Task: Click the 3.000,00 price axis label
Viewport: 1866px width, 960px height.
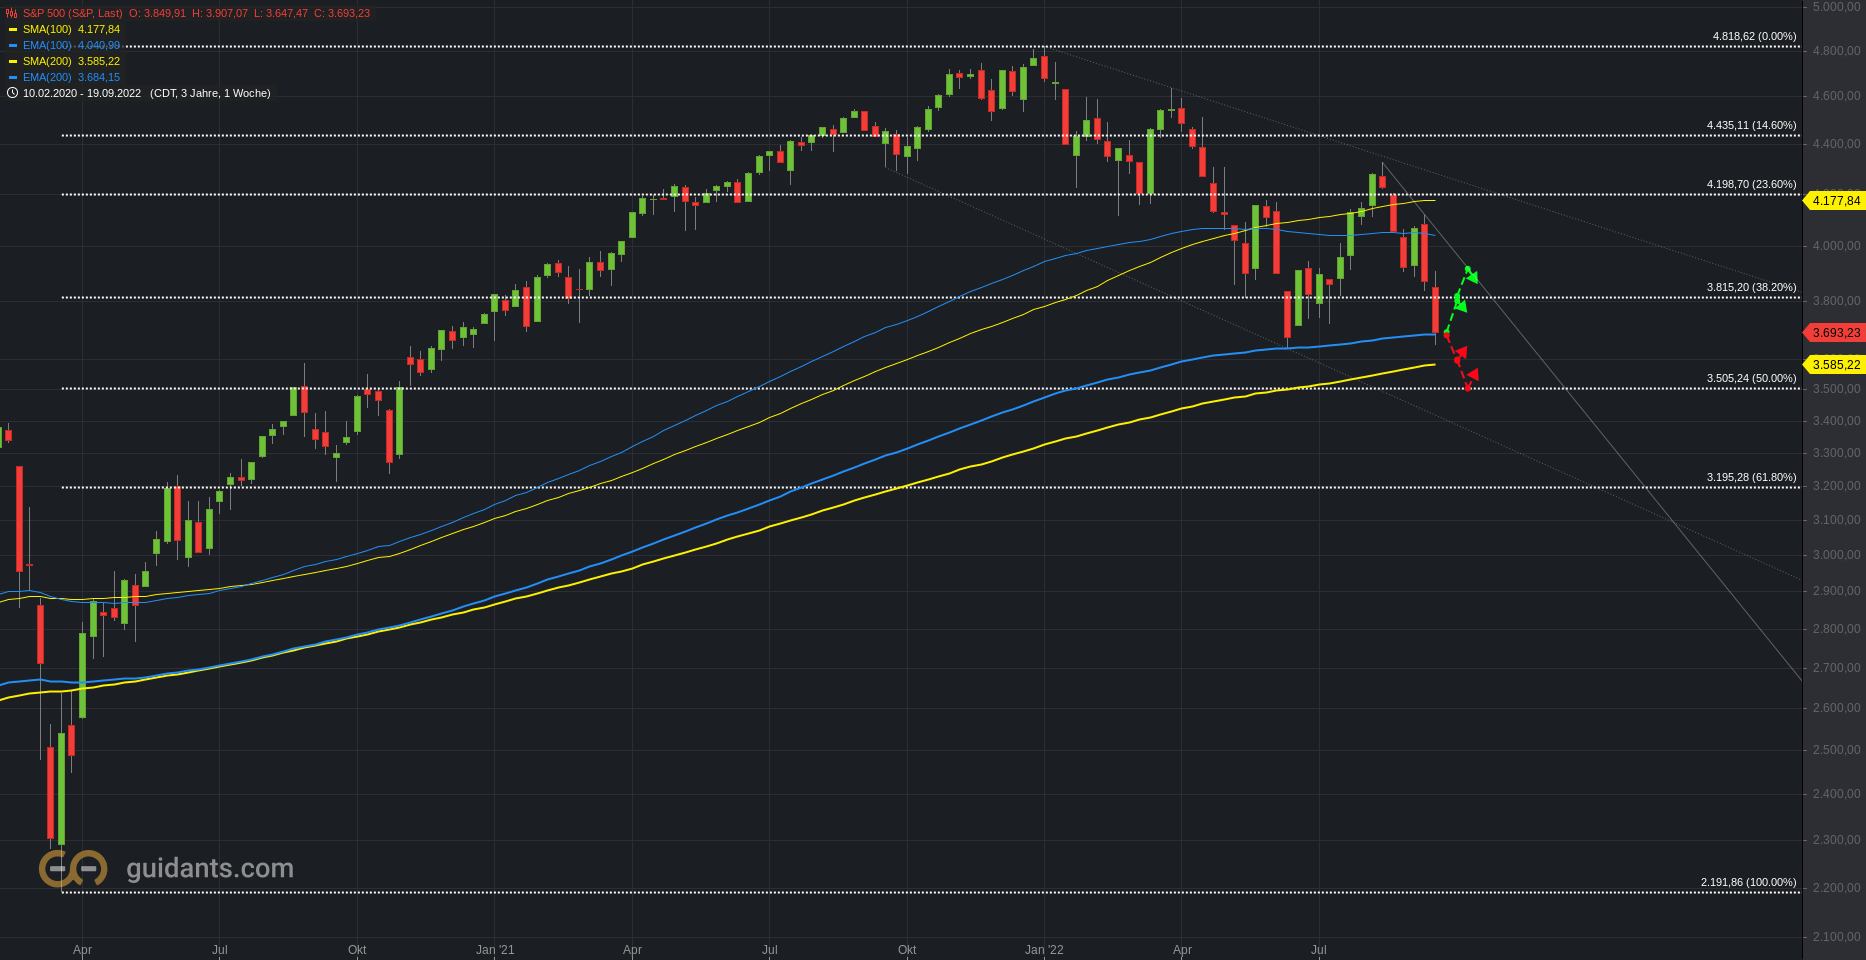Action: [1836, 555]
